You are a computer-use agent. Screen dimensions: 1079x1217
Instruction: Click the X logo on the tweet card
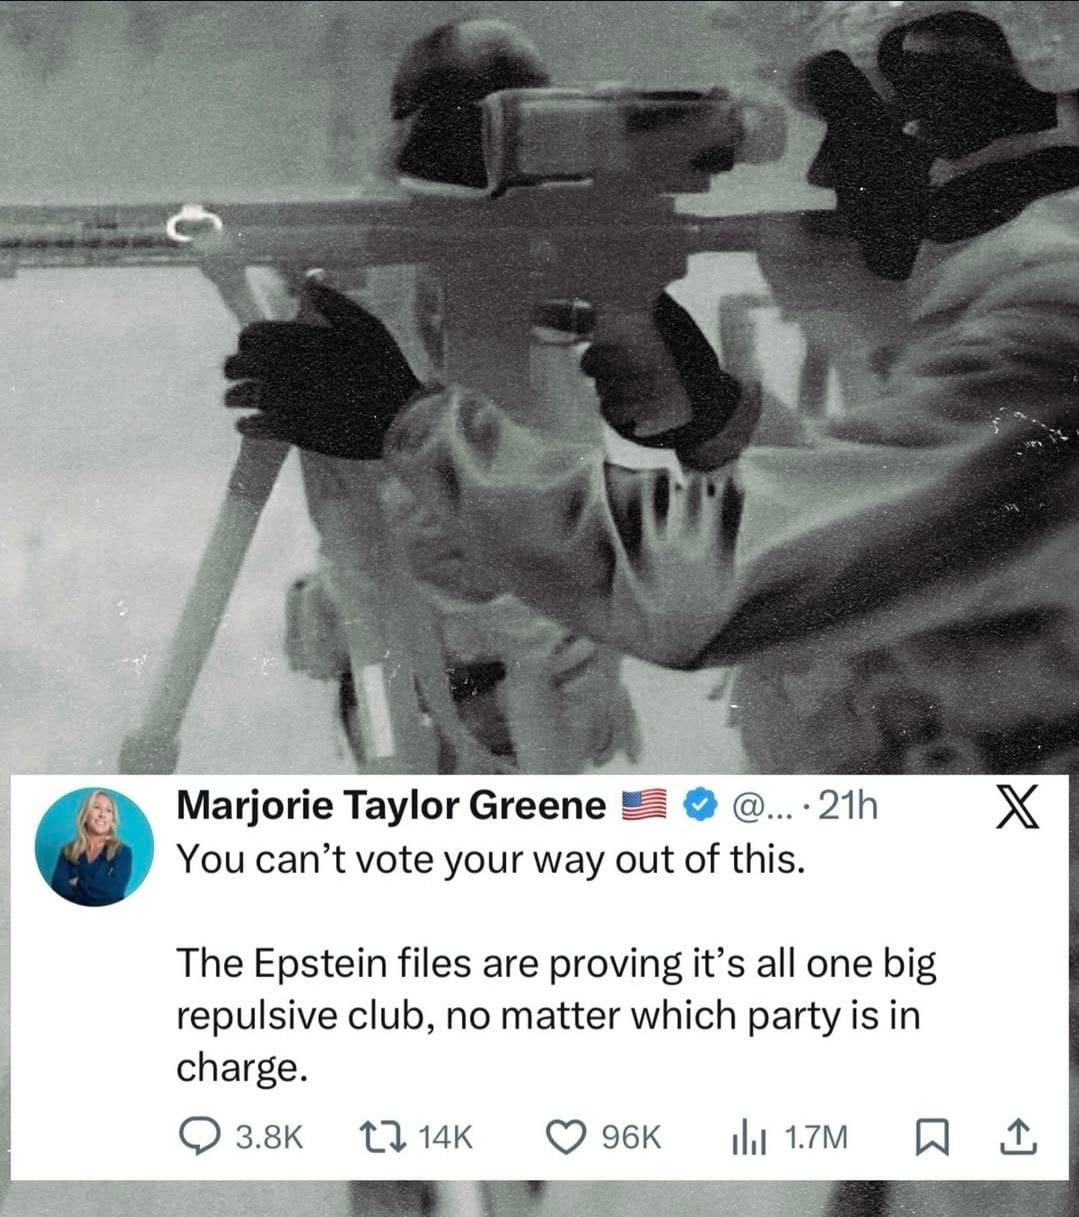1018,807
